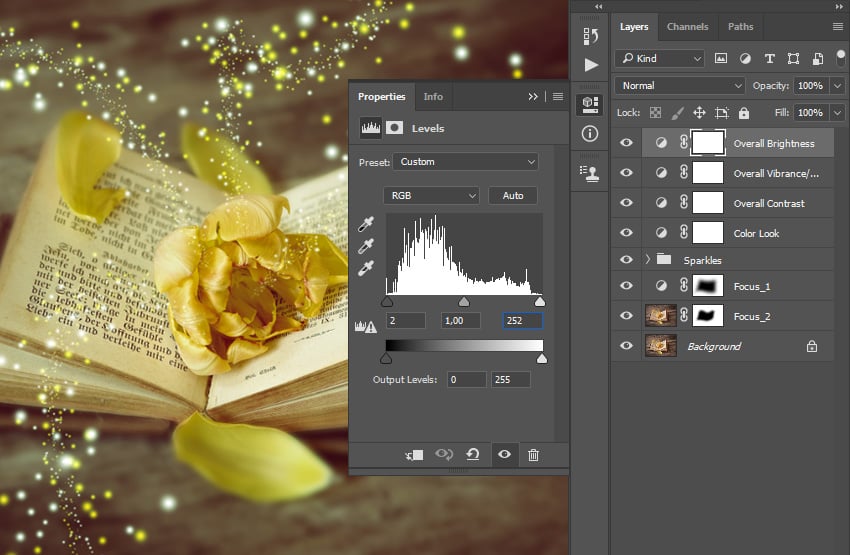Hide the Background layer
The image size is (850, 555).
[x=626, y=346]
